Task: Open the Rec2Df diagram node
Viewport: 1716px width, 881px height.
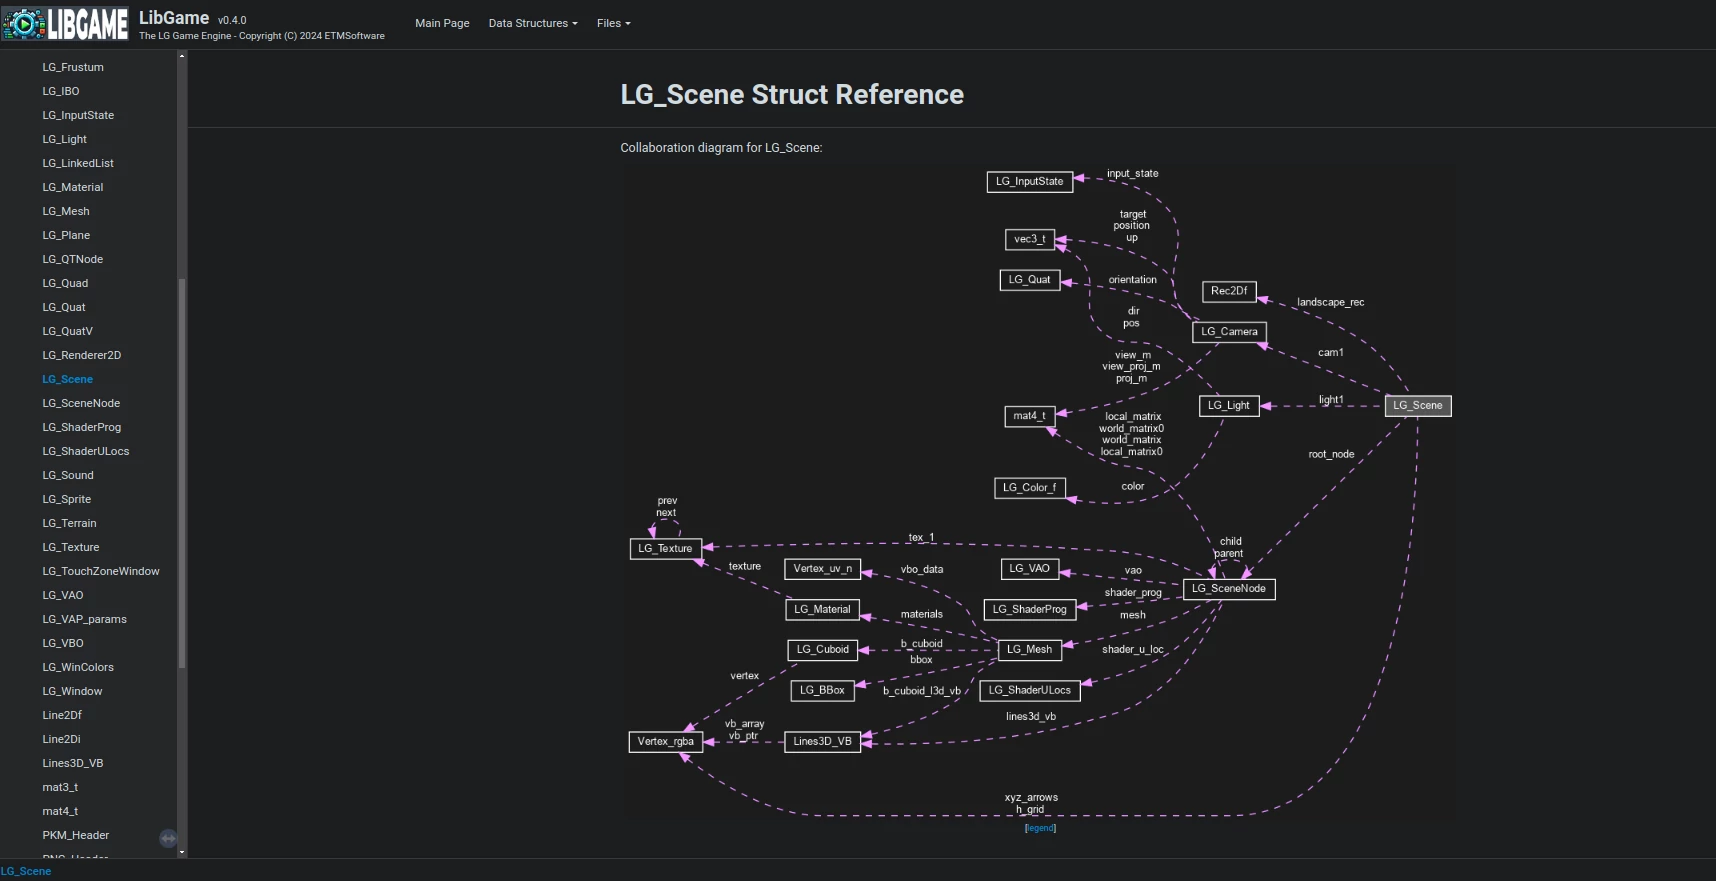Action: pos(1229,291)
